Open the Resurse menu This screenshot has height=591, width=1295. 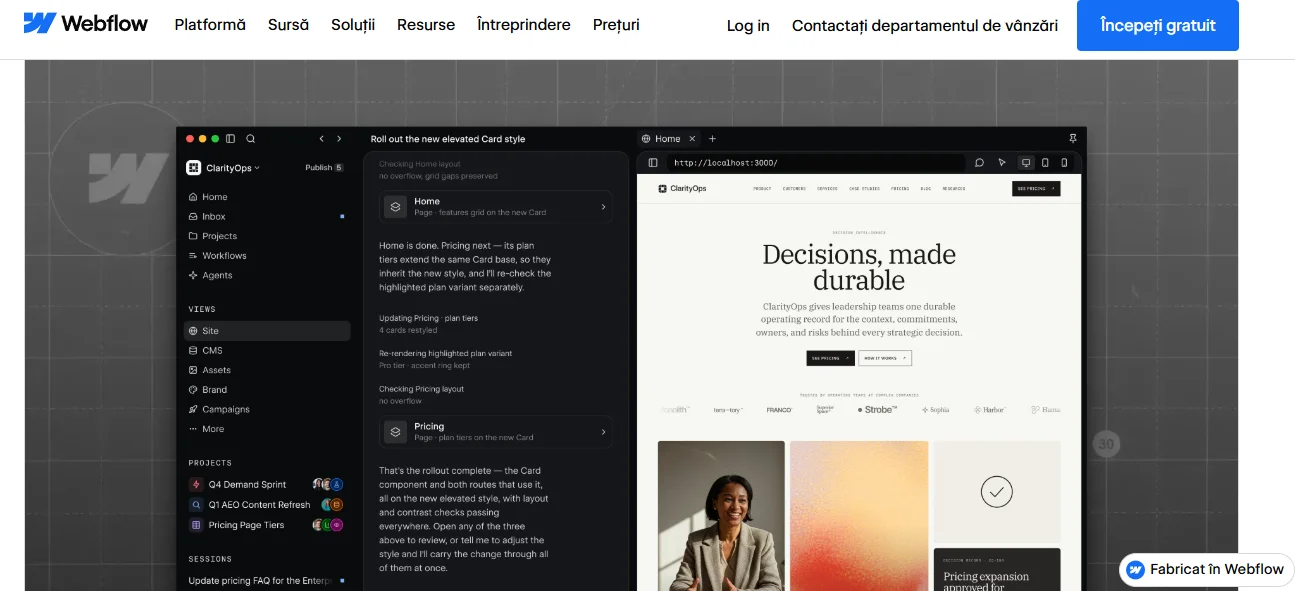coord(426,25)
